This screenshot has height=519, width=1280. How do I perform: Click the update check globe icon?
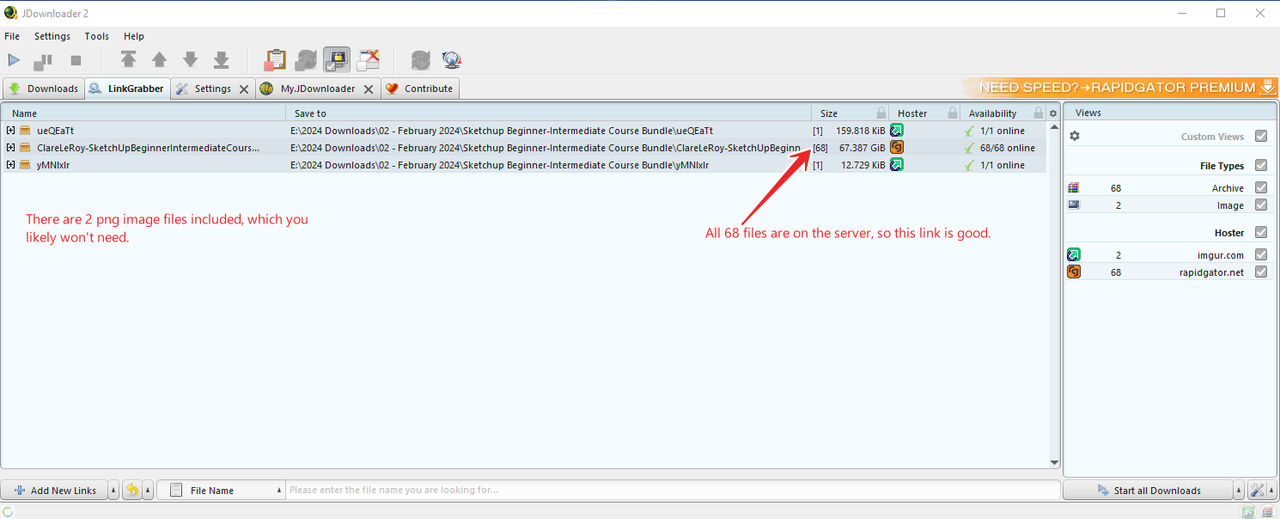[452, 60]
